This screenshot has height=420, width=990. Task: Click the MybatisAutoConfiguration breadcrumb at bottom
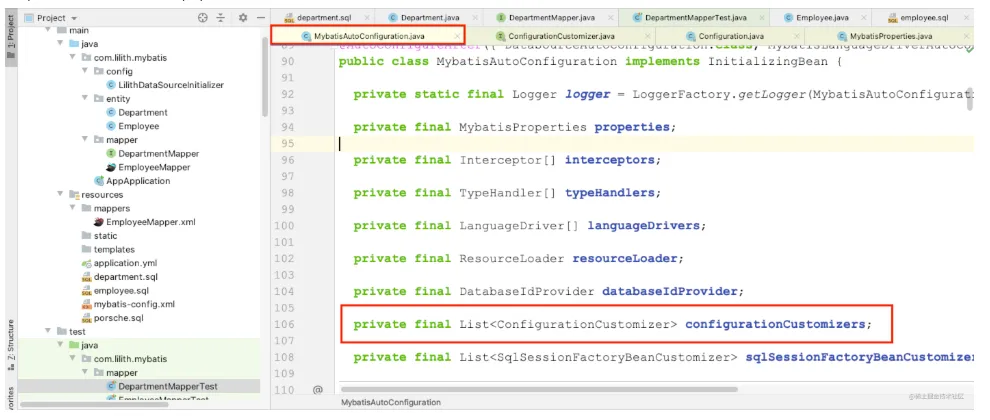[391, 402]
